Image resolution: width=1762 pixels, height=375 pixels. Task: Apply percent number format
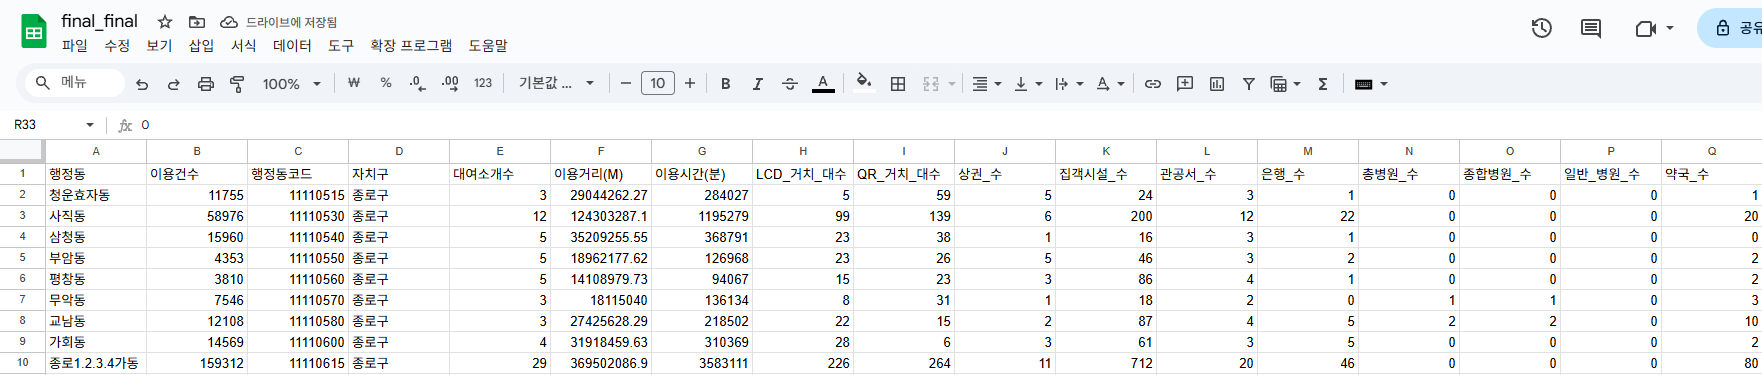point(386,84)
